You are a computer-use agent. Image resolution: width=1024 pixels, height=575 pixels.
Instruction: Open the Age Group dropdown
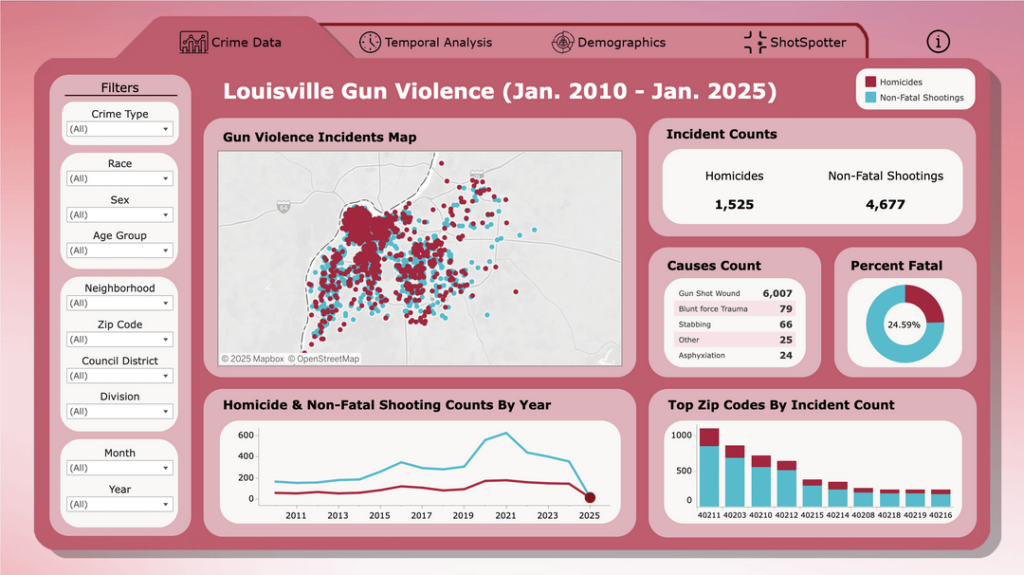click(x=120, y=251)
